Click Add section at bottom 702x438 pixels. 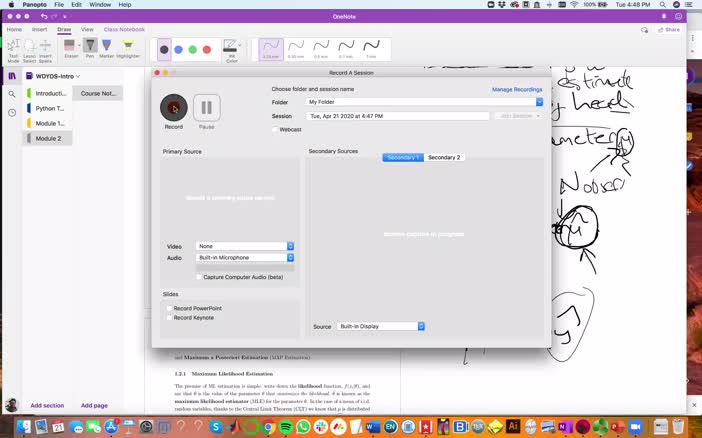[x=47, y=405]
